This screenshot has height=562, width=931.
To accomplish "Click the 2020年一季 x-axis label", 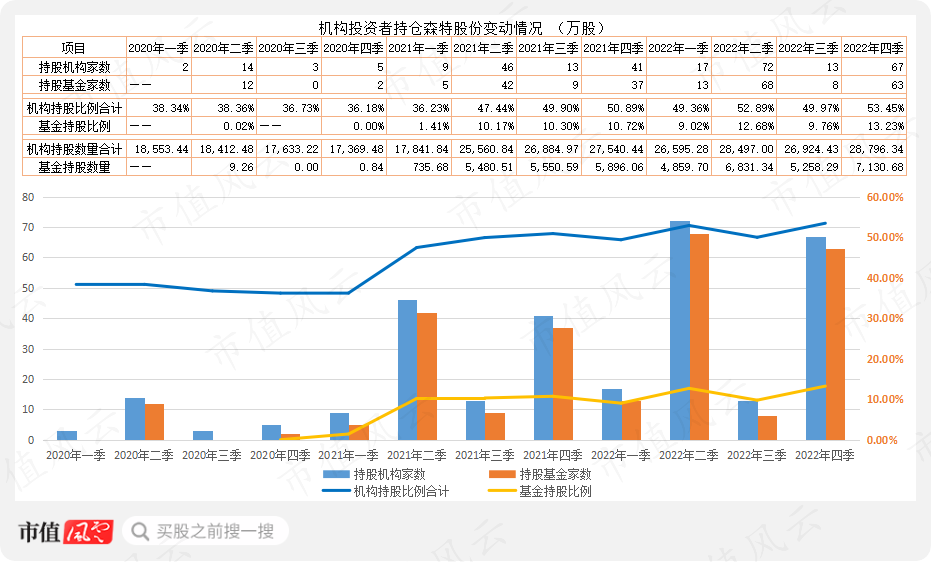I will [x=76, y=455].
